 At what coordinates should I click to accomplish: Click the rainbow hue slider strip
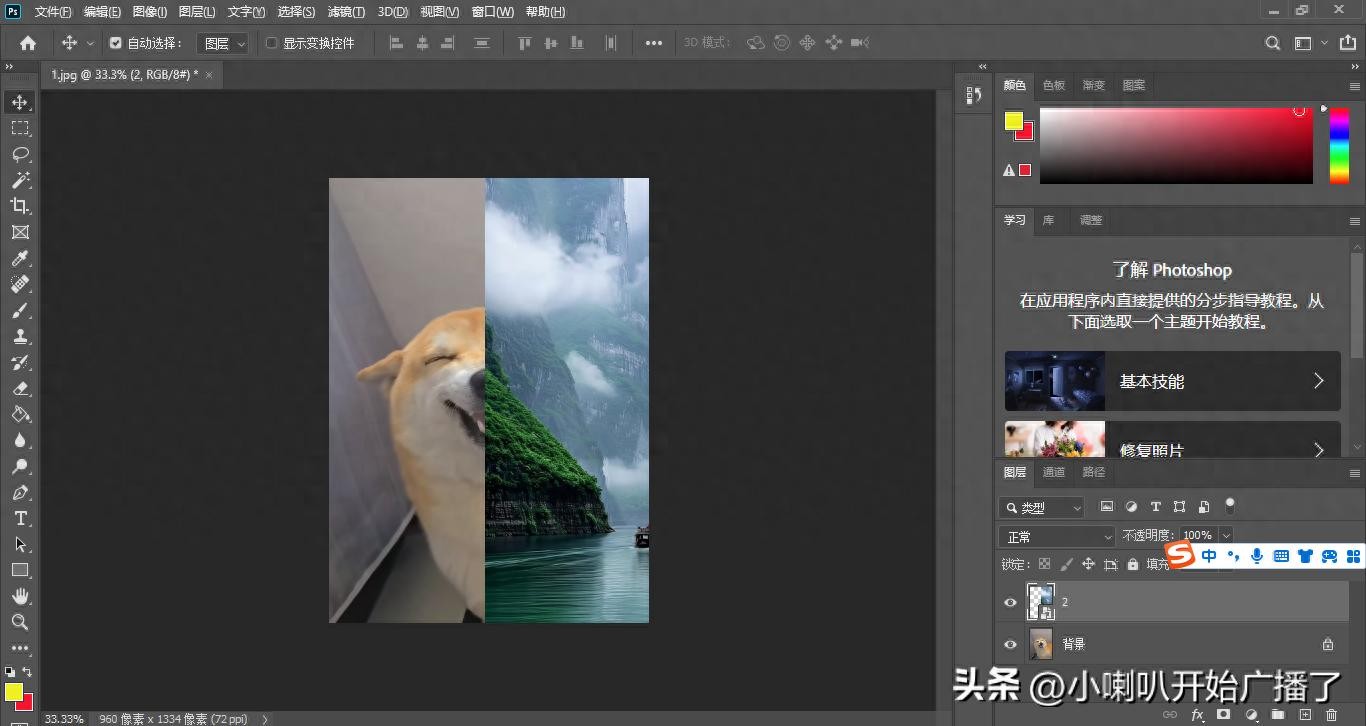point(1339,146)
